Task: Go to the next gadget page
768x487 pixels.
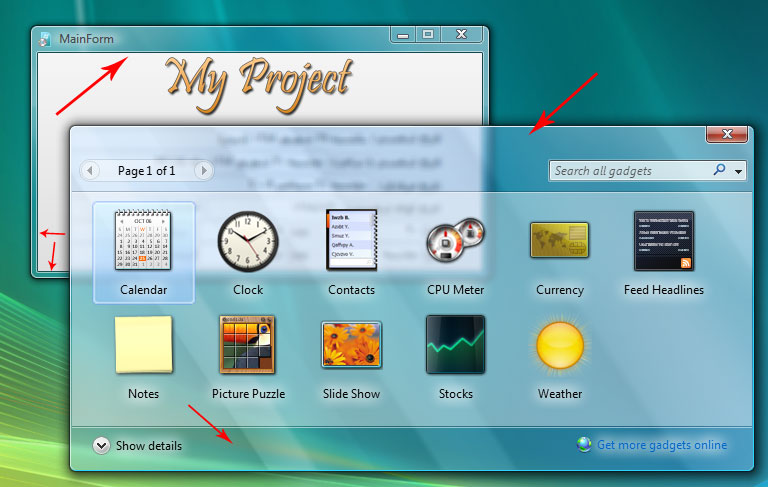Action: tap(203, 170)
